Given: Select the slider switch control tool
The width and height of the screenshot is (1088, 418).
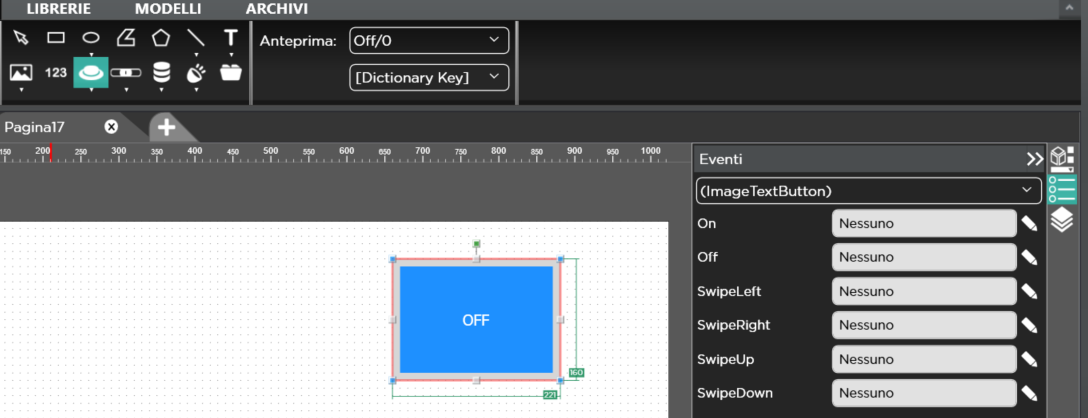Looking at the screenshot, I should tap(126, 72).
